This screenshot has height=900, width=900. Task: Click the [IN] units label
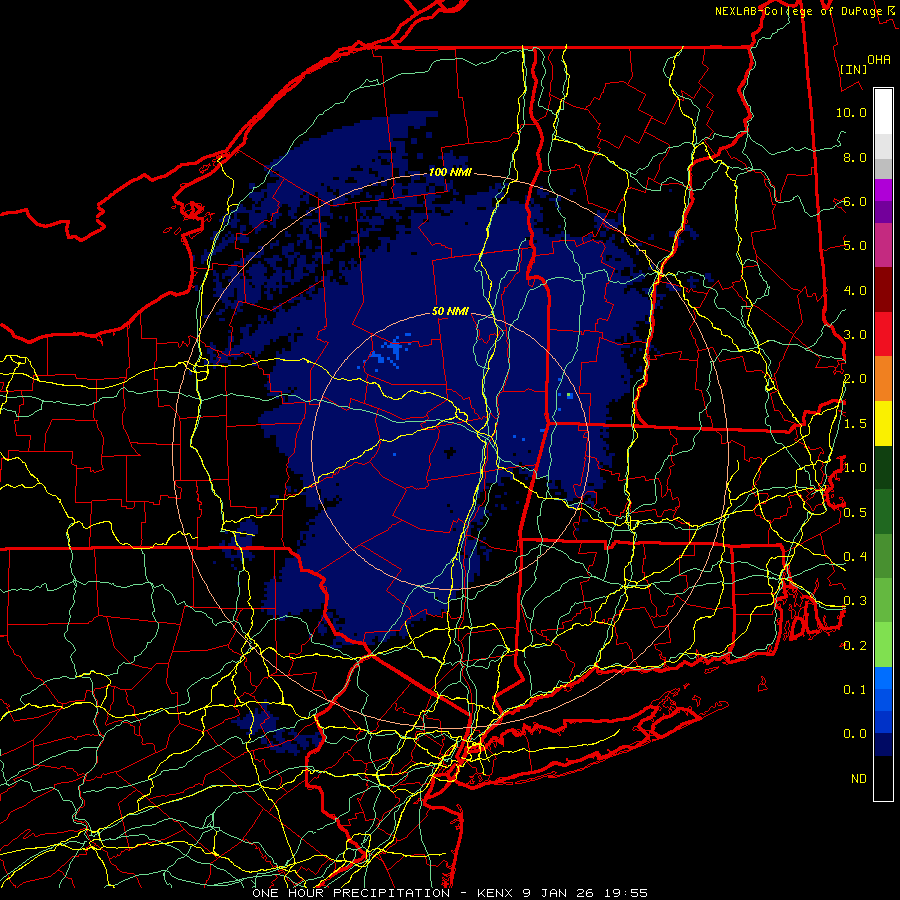(x=854, y=69)
